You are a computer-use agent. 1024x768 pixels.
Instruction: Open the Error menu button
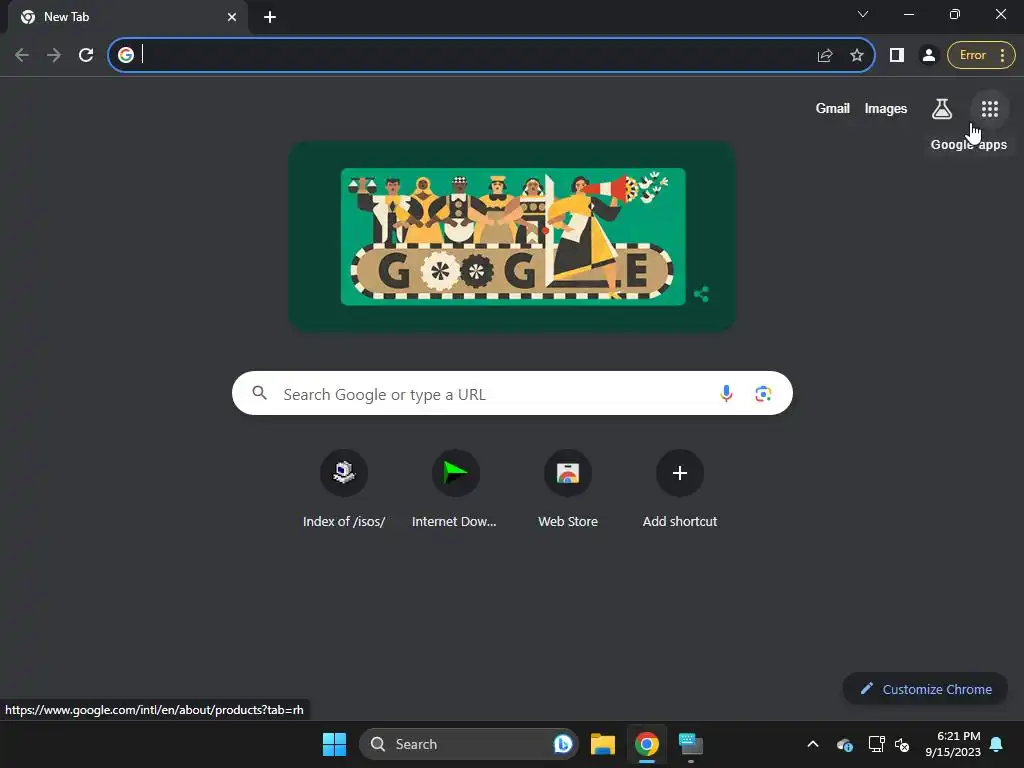982,56
